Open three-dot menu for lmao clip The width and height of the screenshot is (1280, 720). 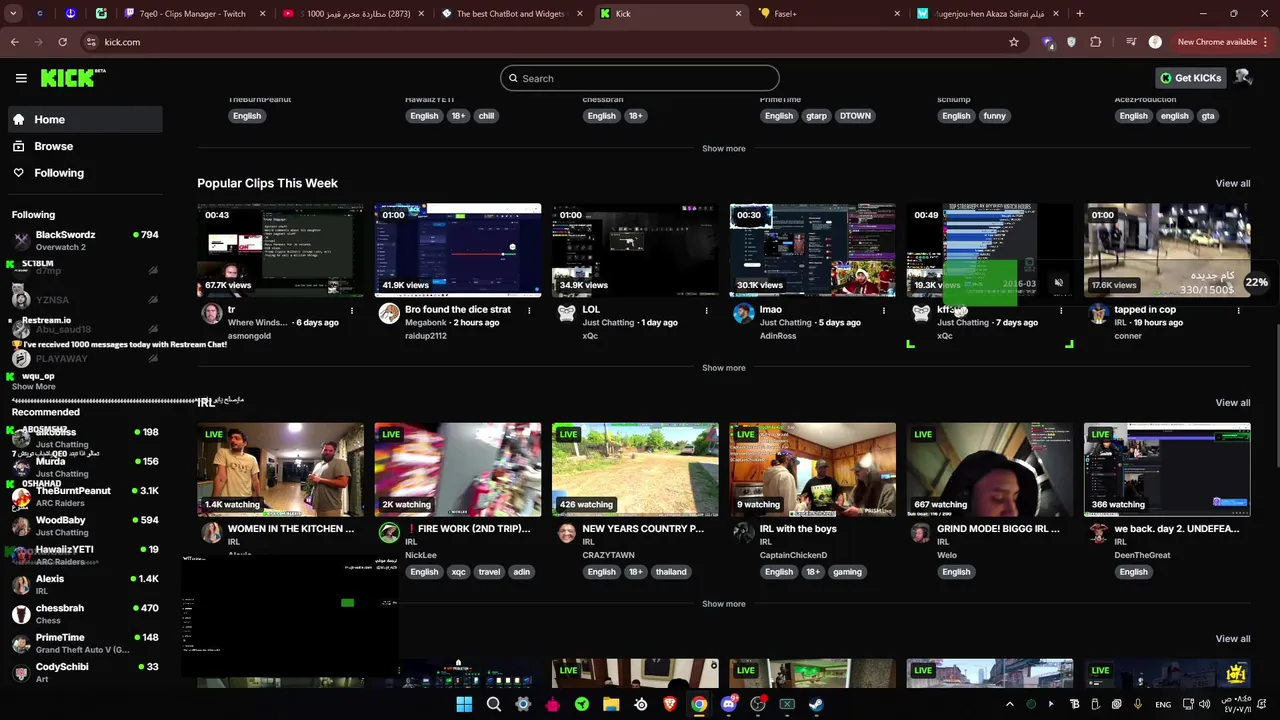click(884, 311)
